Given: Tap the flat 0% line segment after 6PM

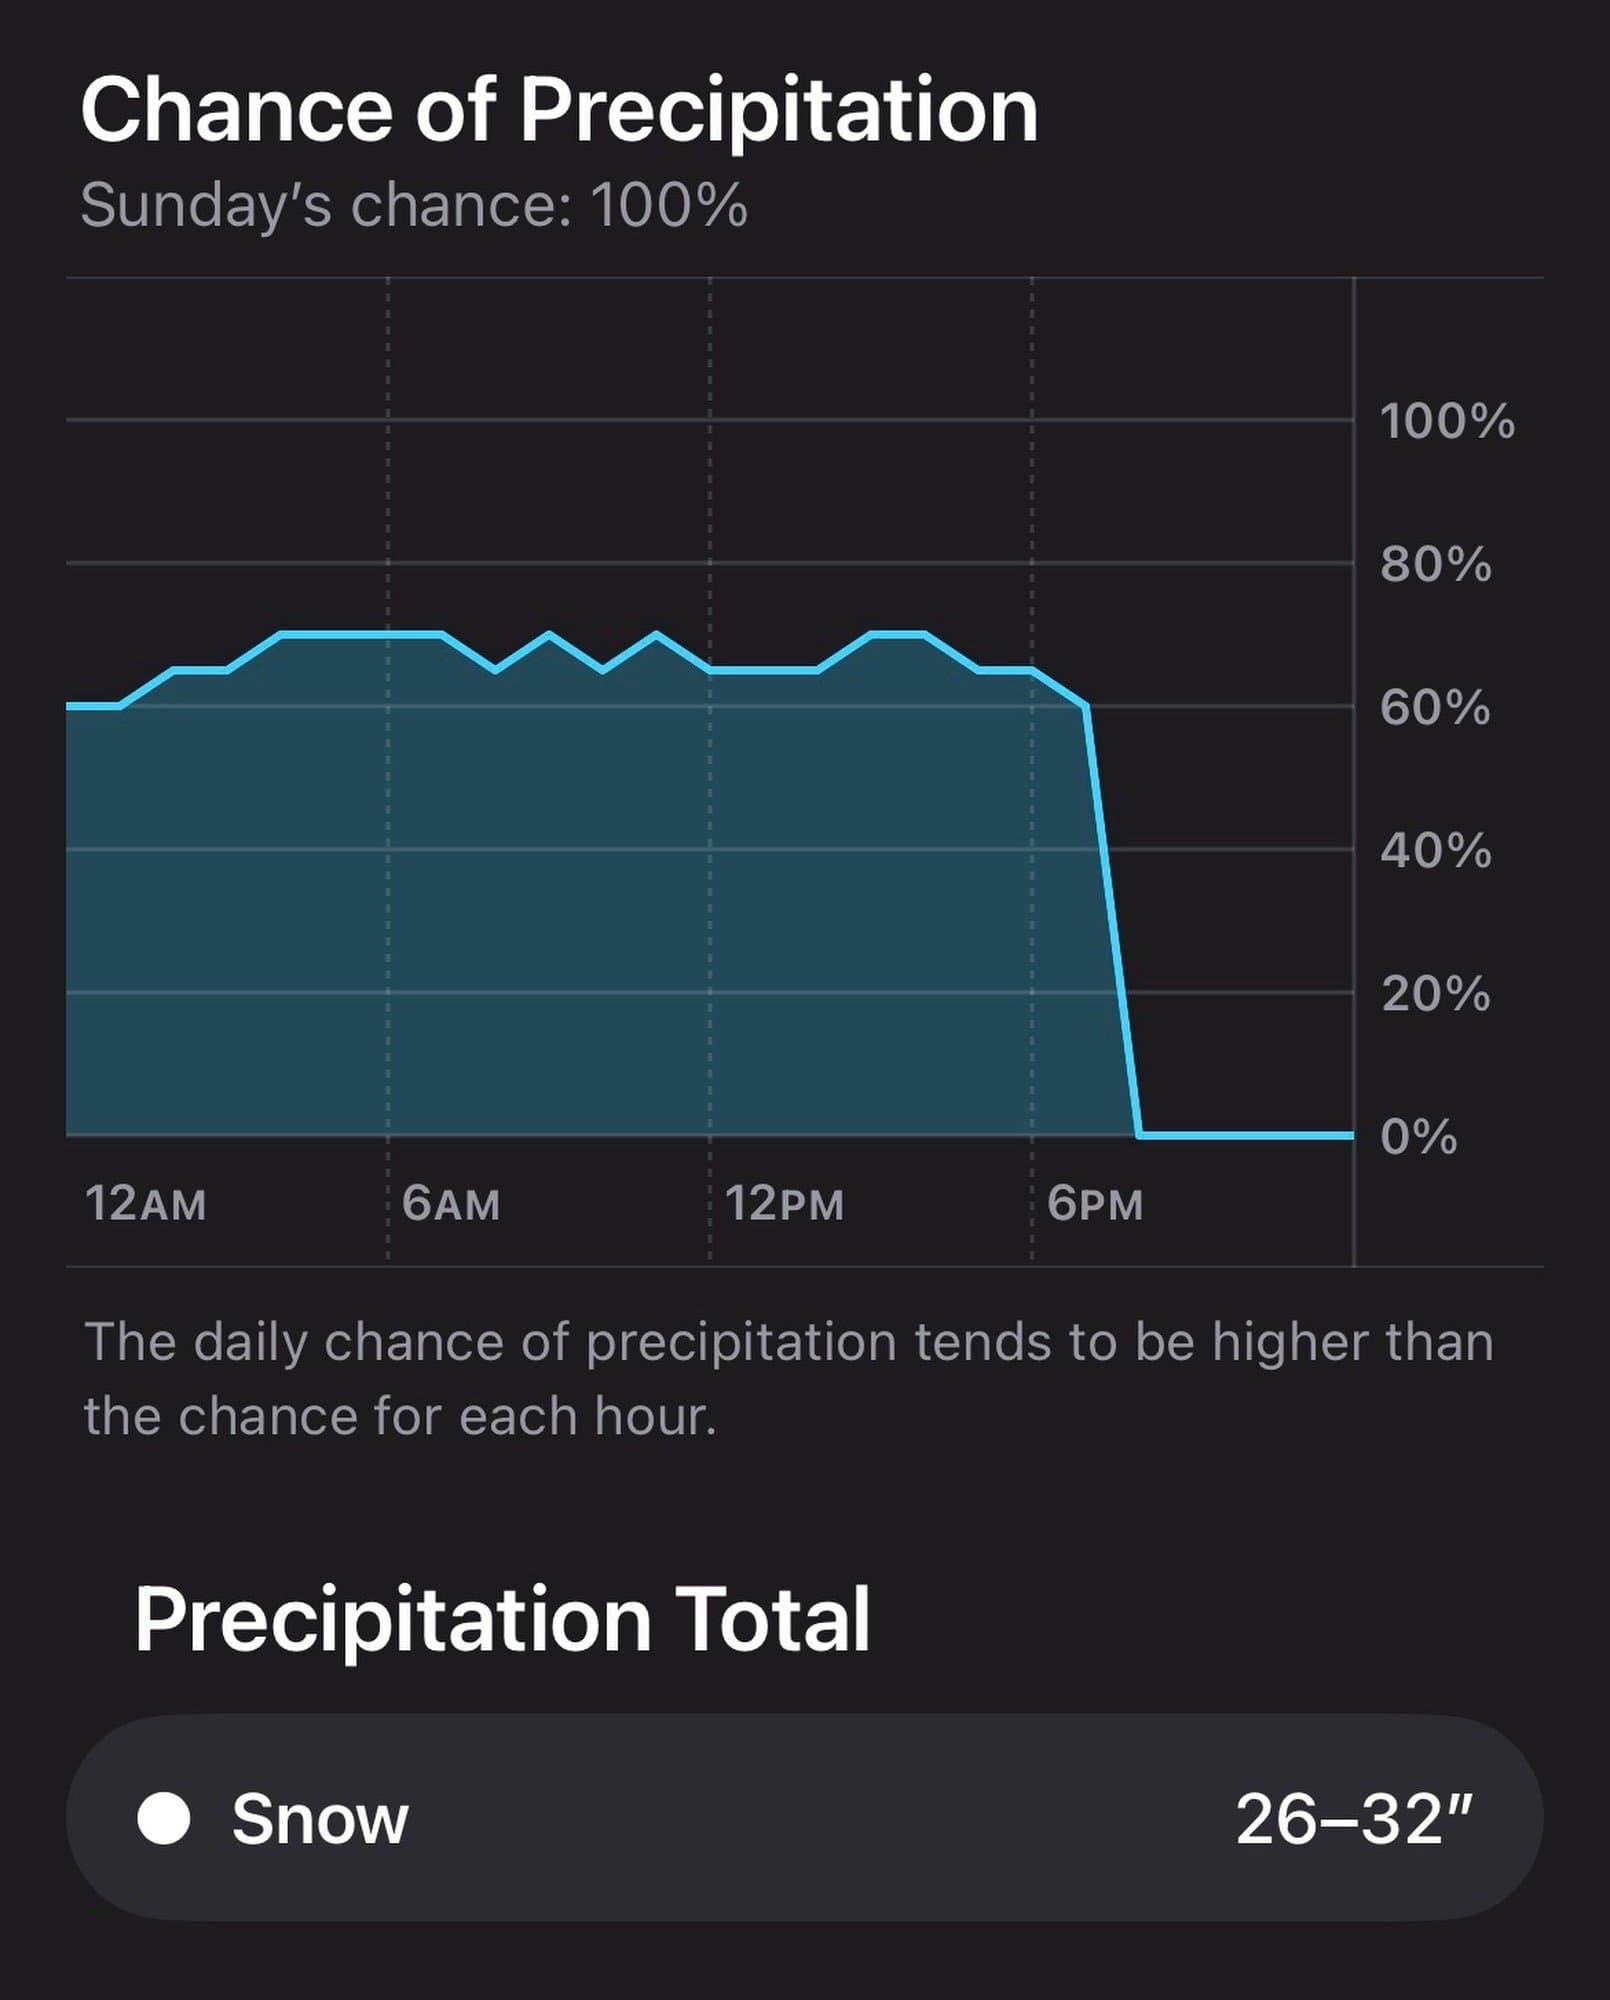Looking at the screenshot, I should coord(1246,1135).
